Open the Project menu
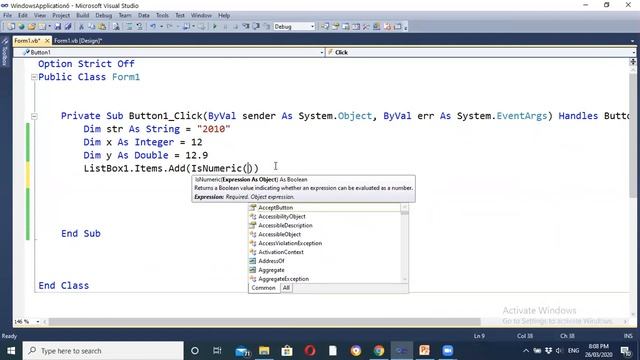The image size is (640, 360). pos(61,16)
